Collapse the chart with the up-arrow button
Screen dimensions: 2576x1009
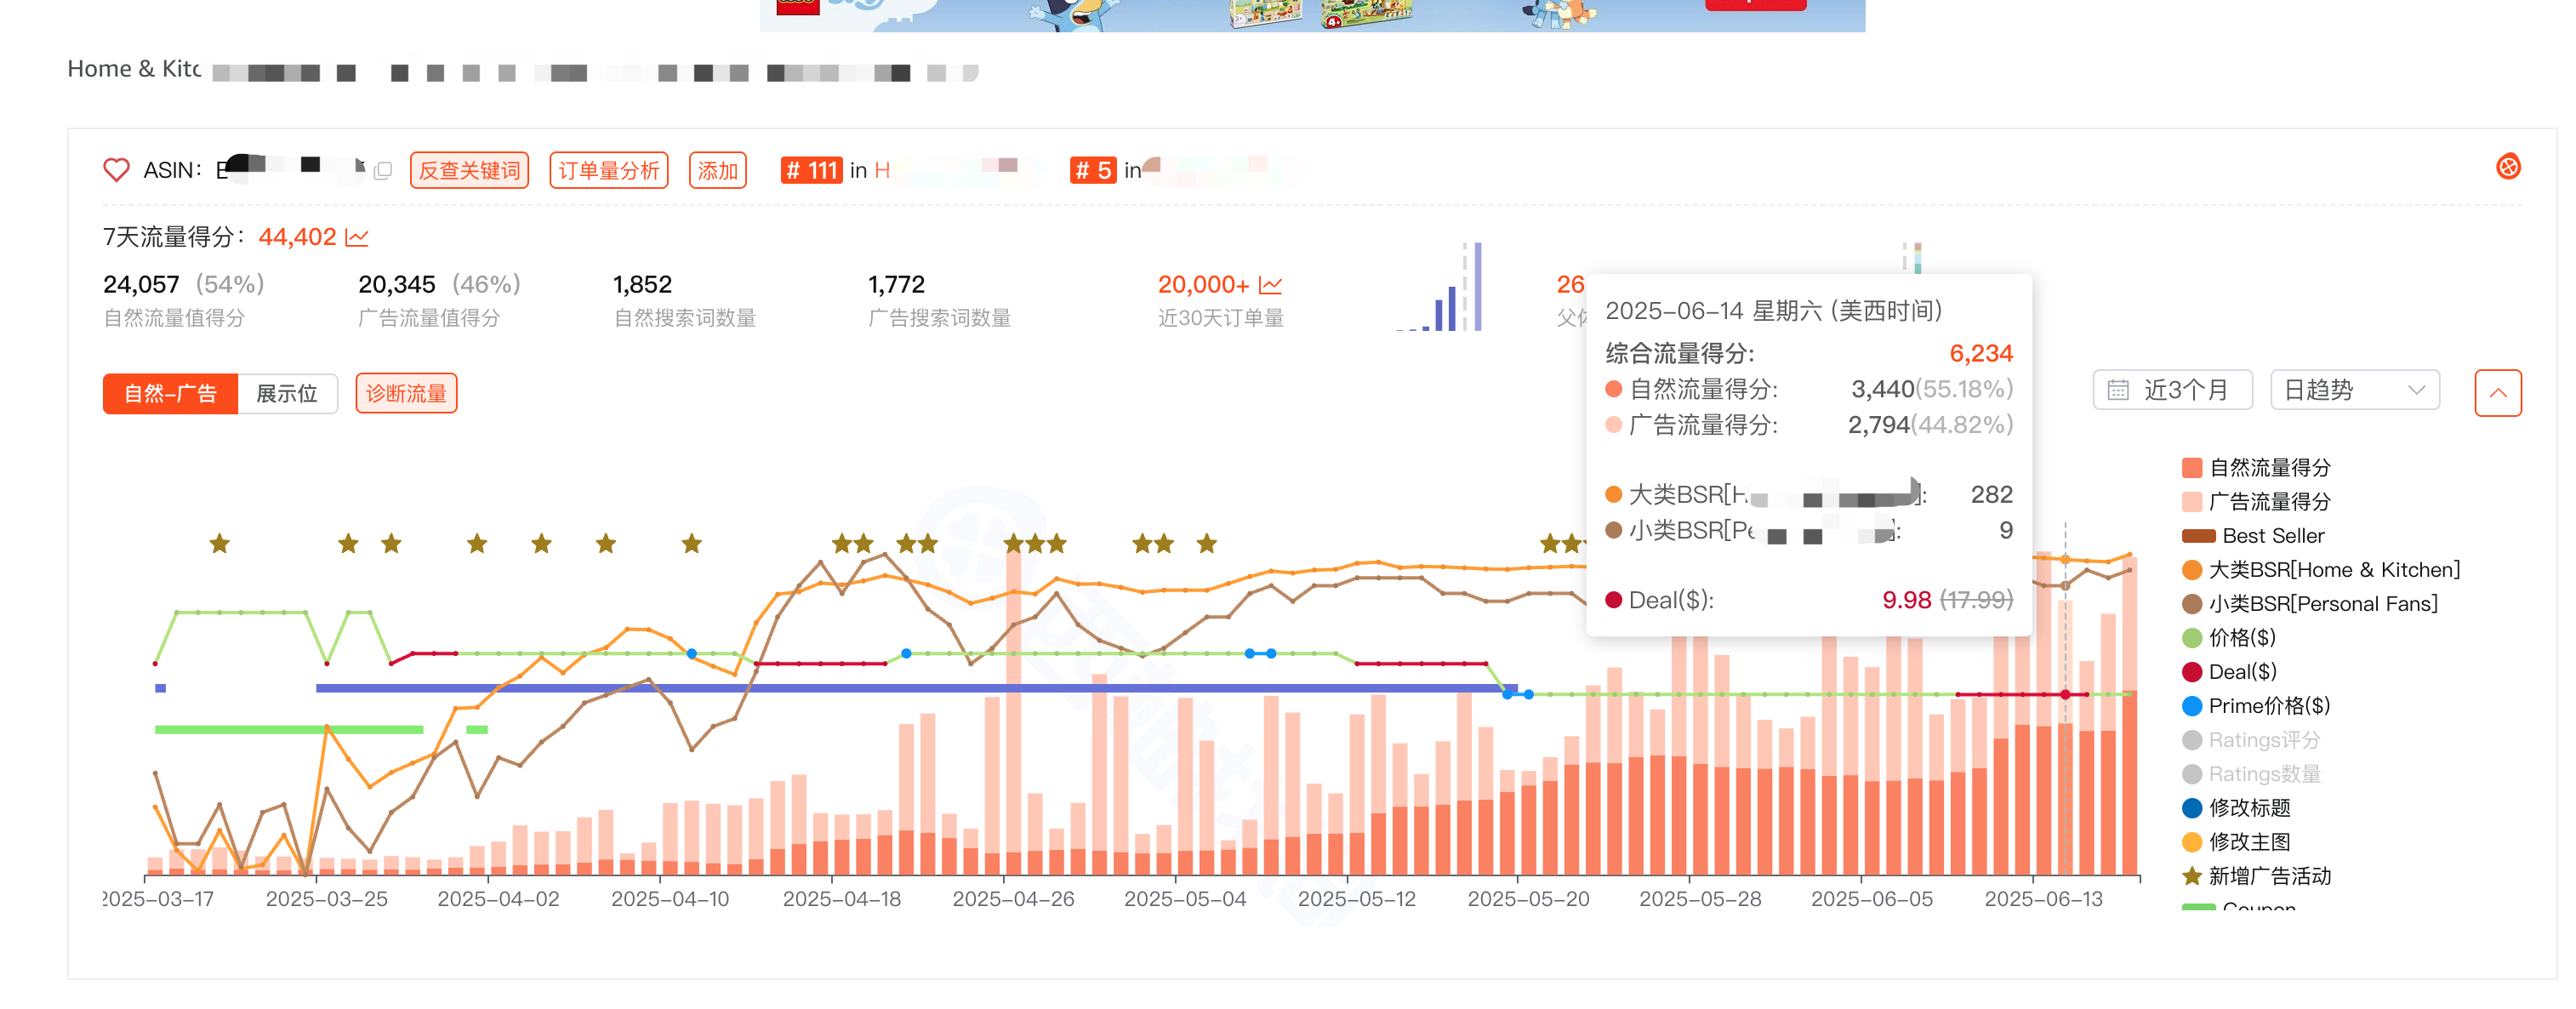click(2497, 392)
